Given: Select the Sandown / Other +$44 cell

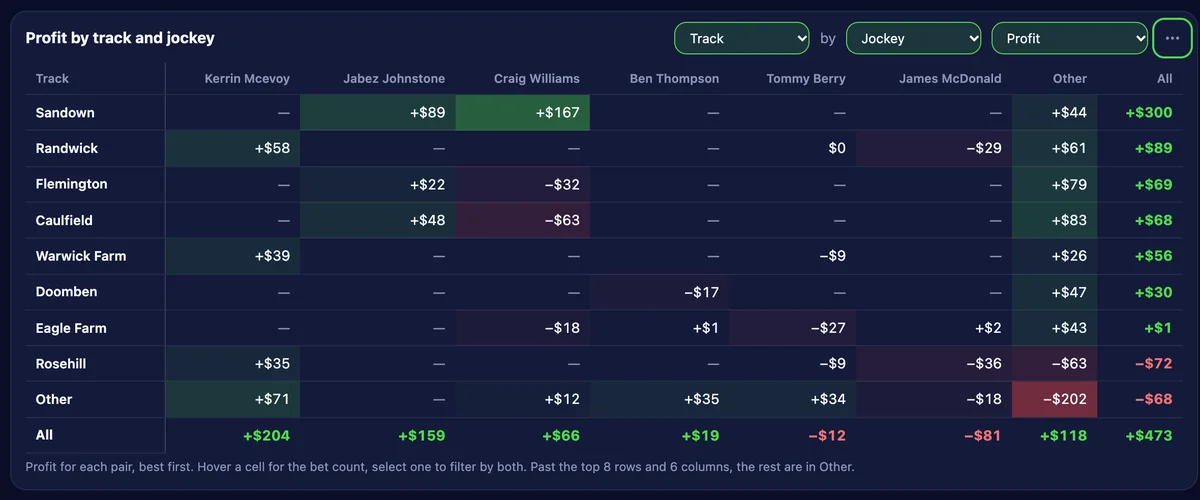Looking at the screenshot, I should point(1055,113).
